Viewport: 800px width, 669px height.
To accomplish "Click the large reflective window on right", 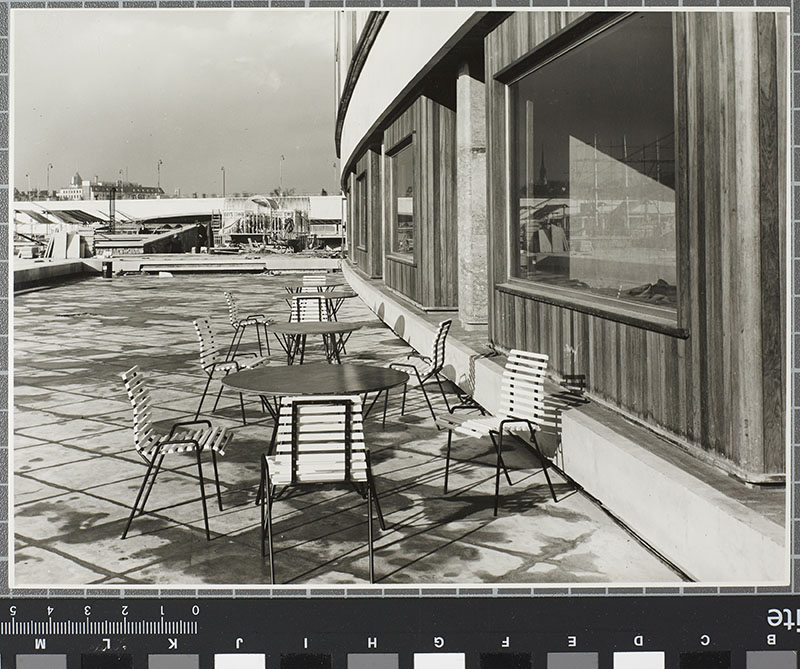I will 592,170.
